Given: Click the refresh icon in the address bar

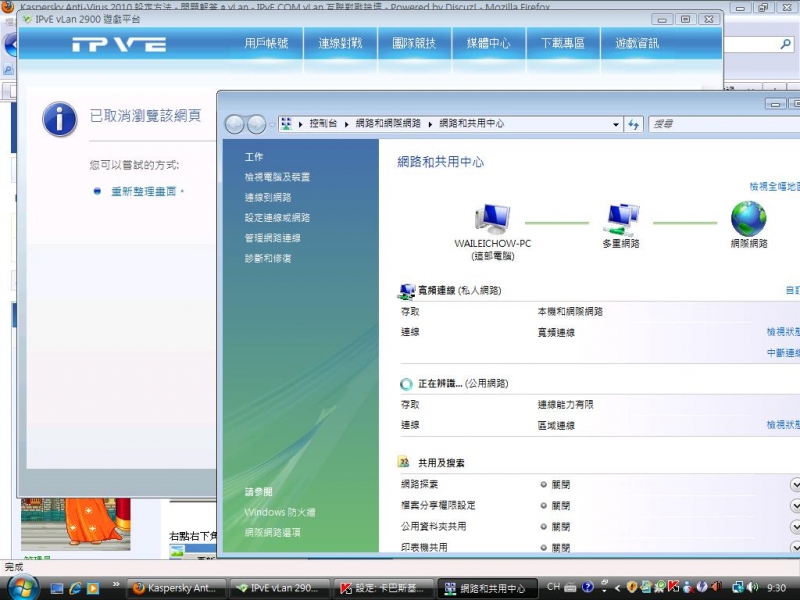Looking at the screenshot, I should [x=634, y=124].
